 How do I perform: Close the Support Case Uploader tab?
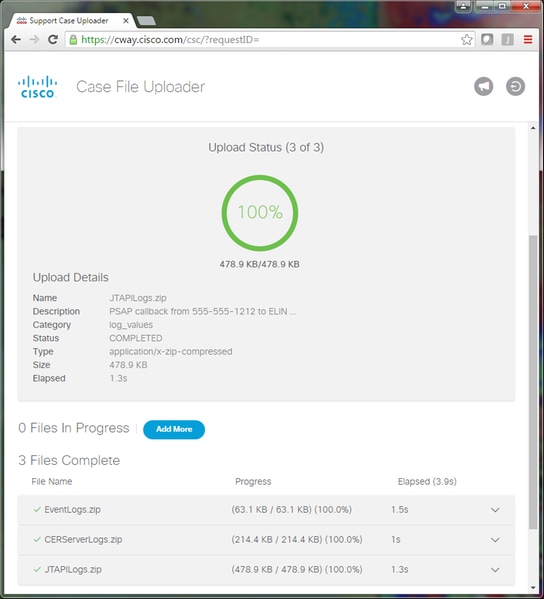tap(126, 21)
